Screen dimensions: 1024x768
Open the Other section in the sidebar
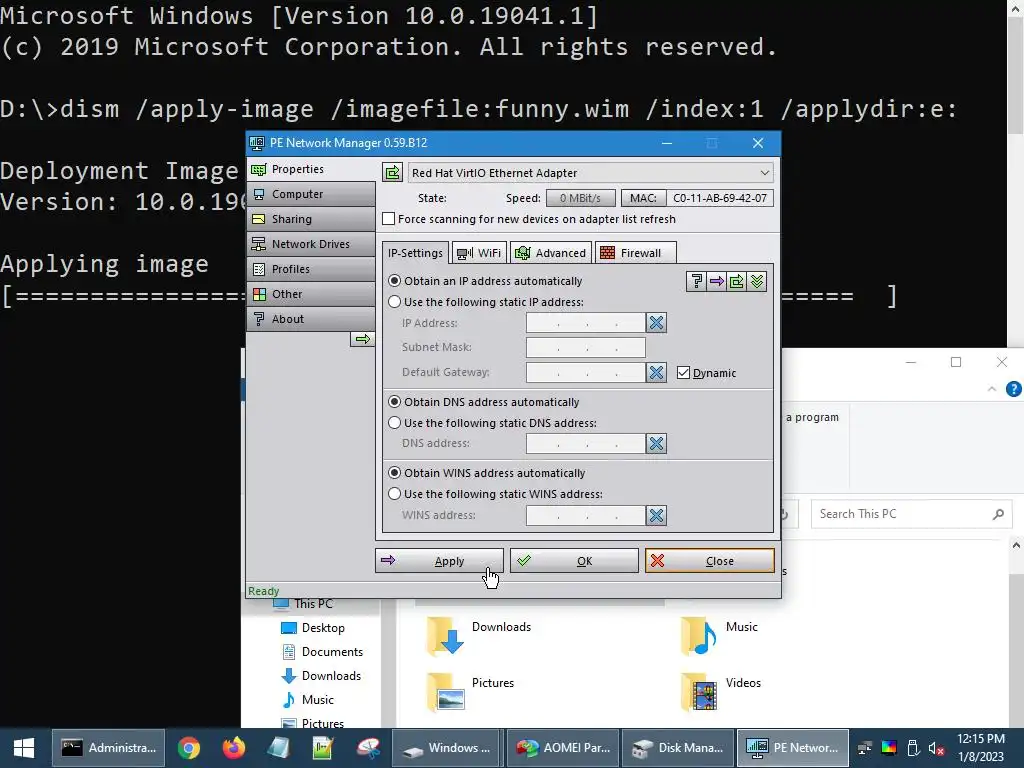click(x=311, y=294)
